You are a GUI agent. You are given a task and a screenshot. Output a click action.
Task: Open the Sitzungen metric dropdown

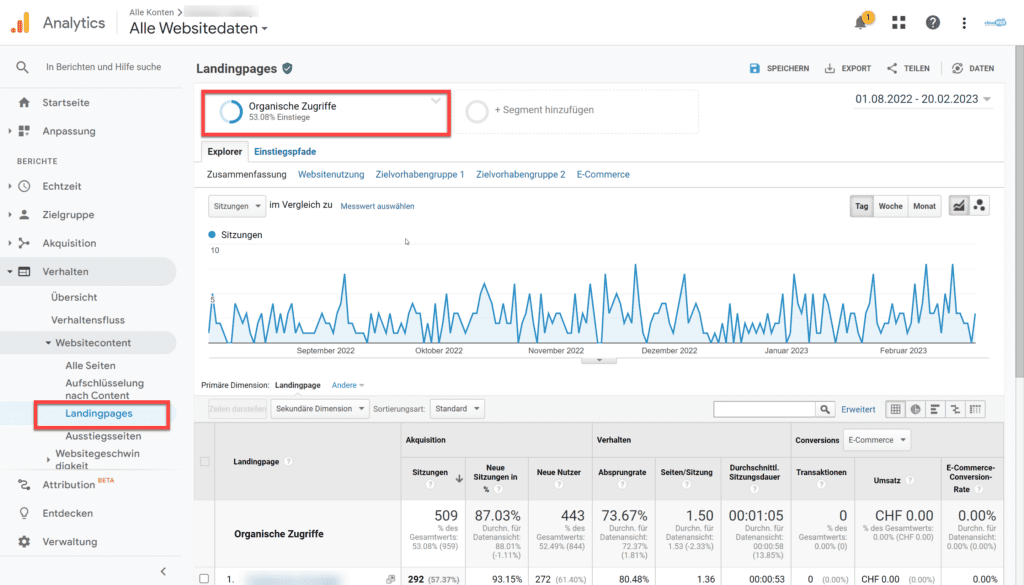(236, 206)
